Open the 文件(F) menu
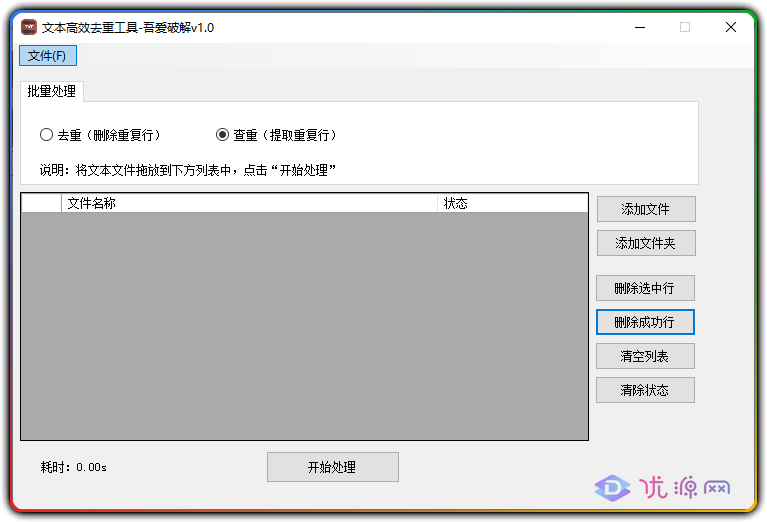This screenshot has width=767, height=522. tap(47, 56)
